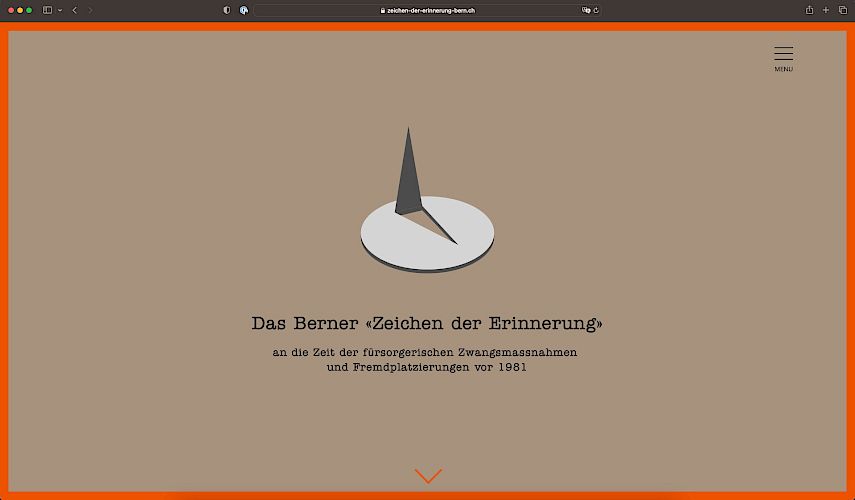Toggle the Safari sidebar panel

tap(47, 10)
